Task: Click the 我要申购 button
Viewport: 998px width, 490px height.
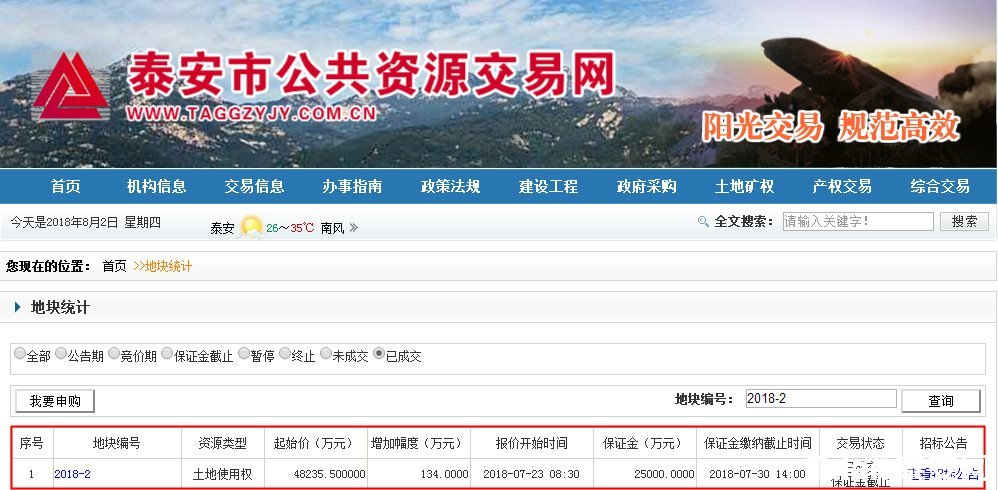Action: click(55, 401)
